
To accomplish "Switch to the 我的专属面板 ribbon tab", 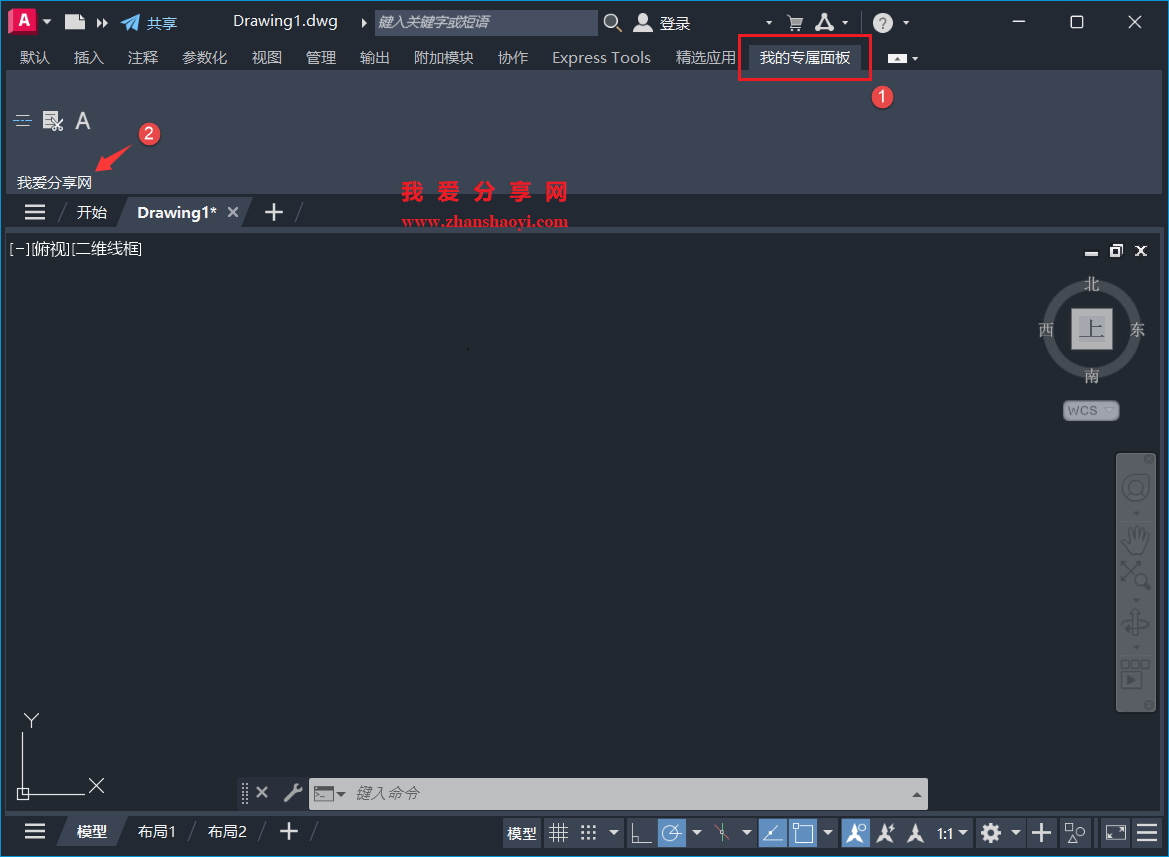I will [x=804, y=57].
